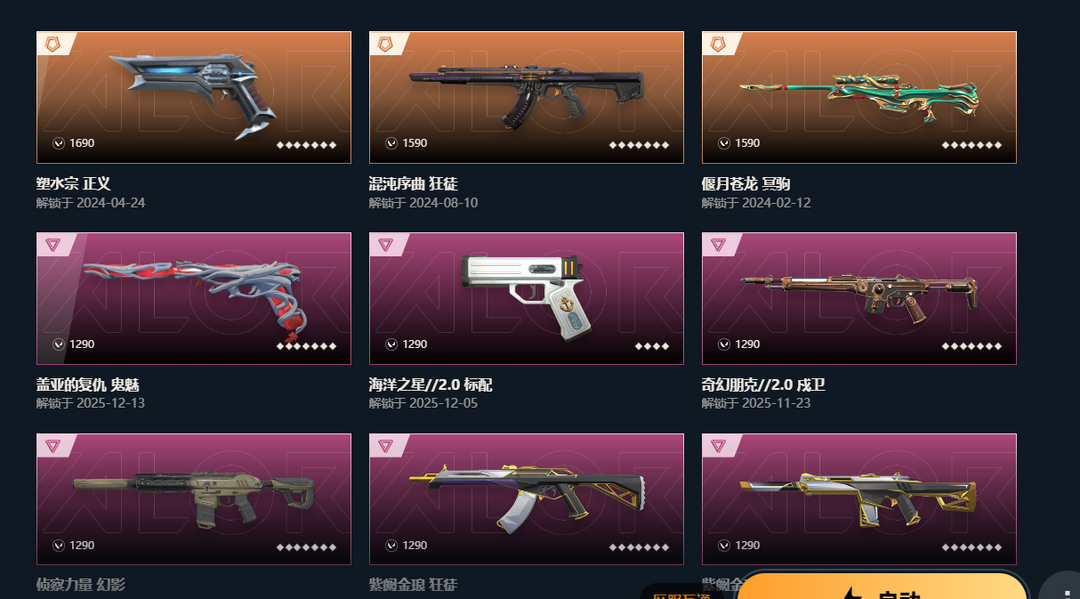Open the 塑水宗 正义 pistol skin thumbnail
The image size is (1080, 599).
tap(194, 97)
